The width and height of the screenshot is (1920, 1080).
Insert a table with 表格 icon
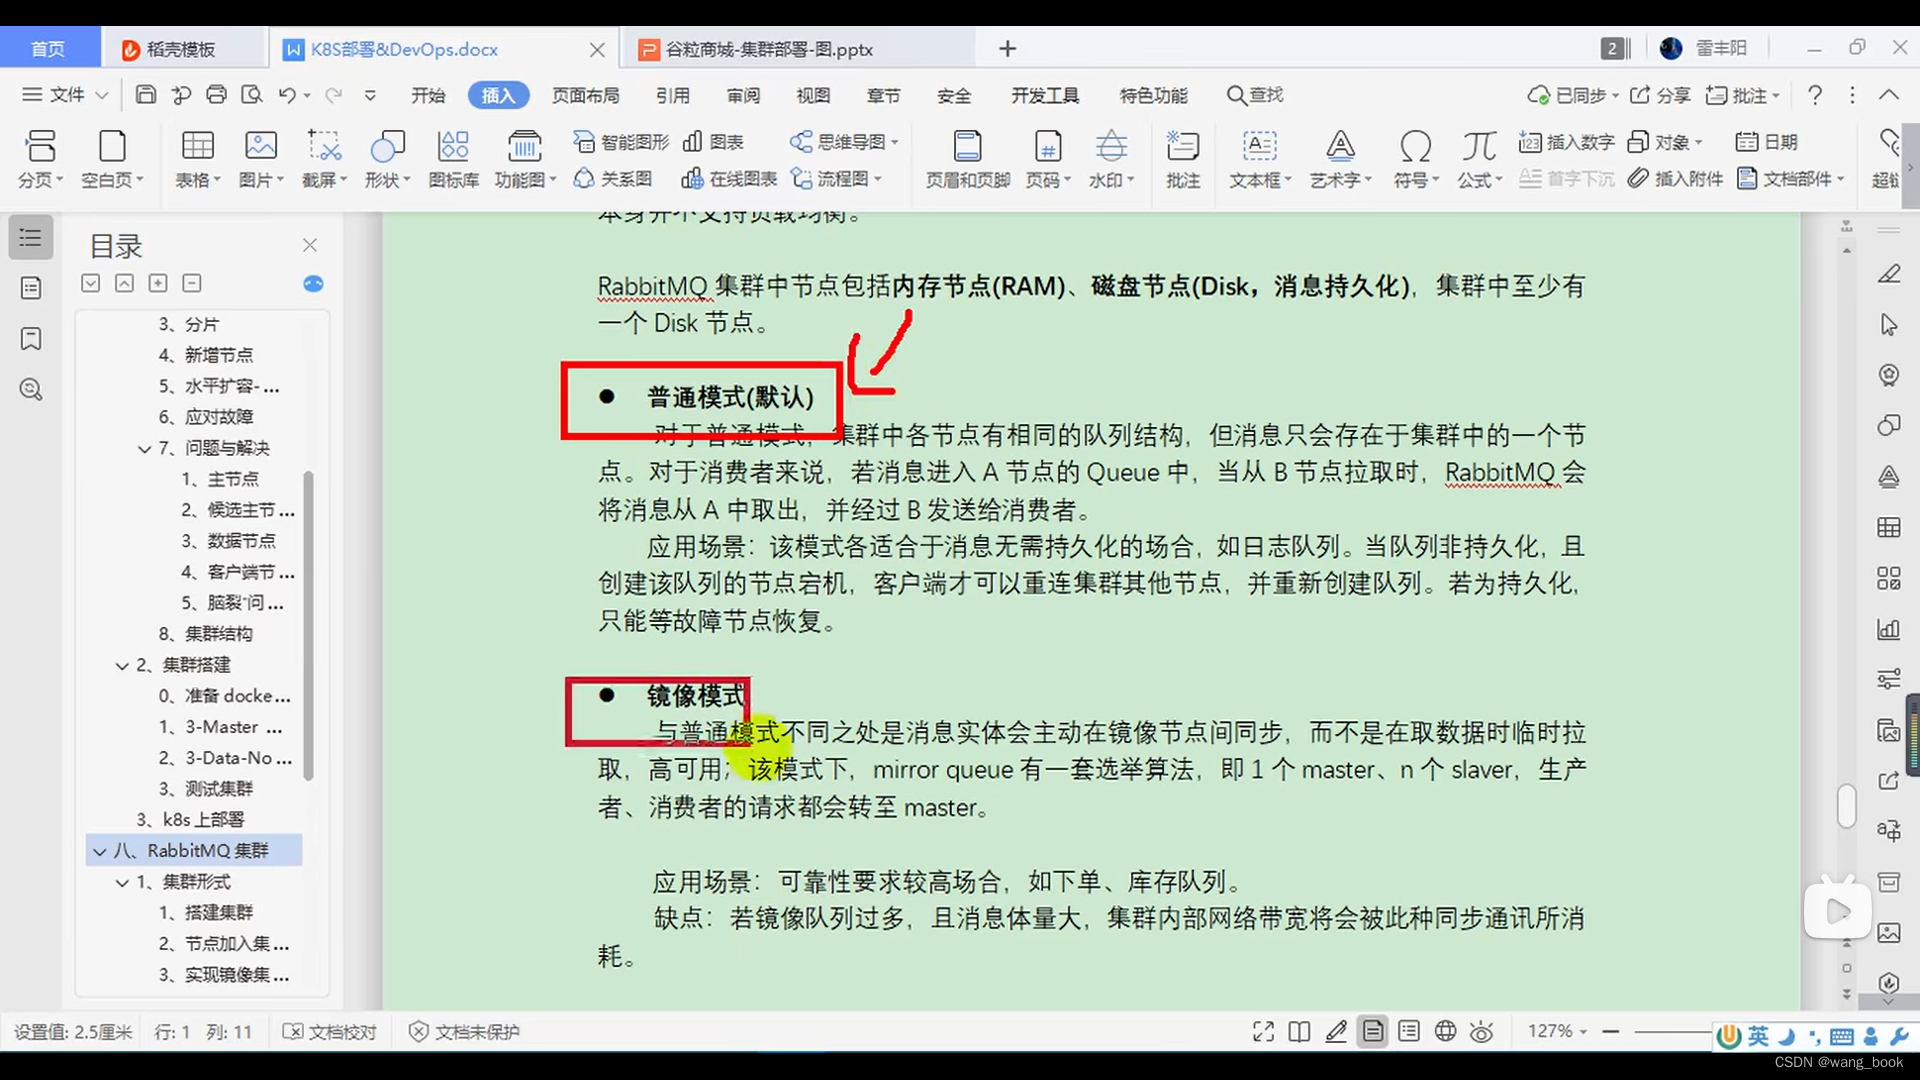[x=197, y=159]
